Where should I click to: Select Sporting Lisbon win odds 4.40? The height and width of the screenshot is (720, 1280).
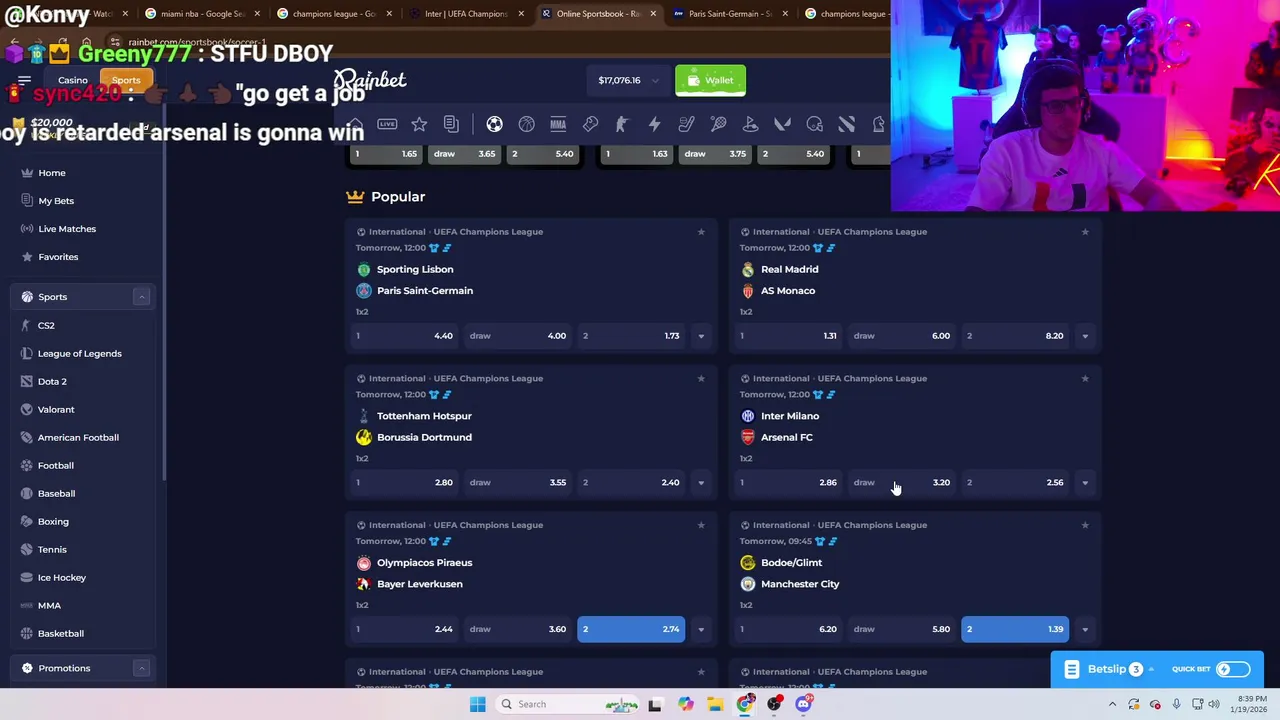(404, 336)
